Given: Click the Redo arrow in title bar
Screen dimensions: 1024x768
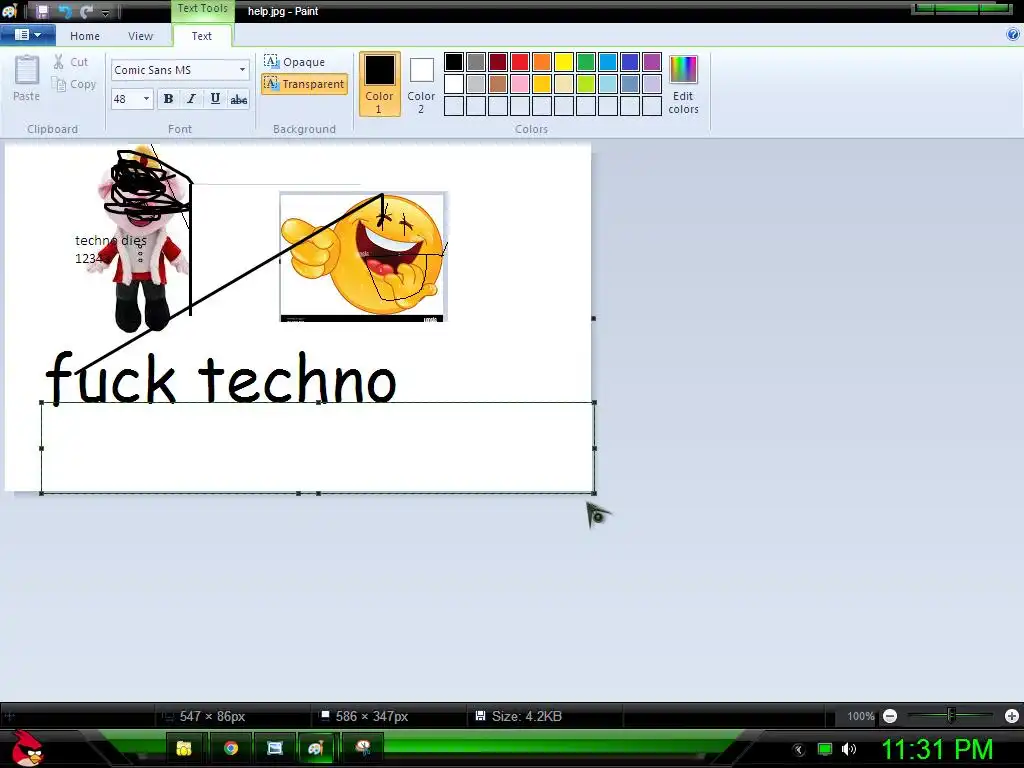Looking at the screenshot, I should pyautogui.click(x=86, y=11).
